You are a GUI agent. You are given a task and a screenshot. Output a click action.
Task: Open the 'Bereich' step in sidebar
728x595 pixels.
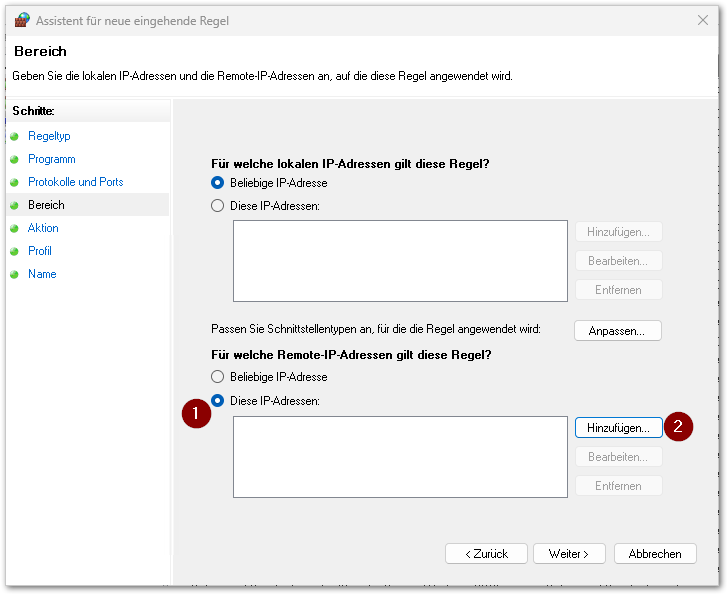(x=46, y=205)
